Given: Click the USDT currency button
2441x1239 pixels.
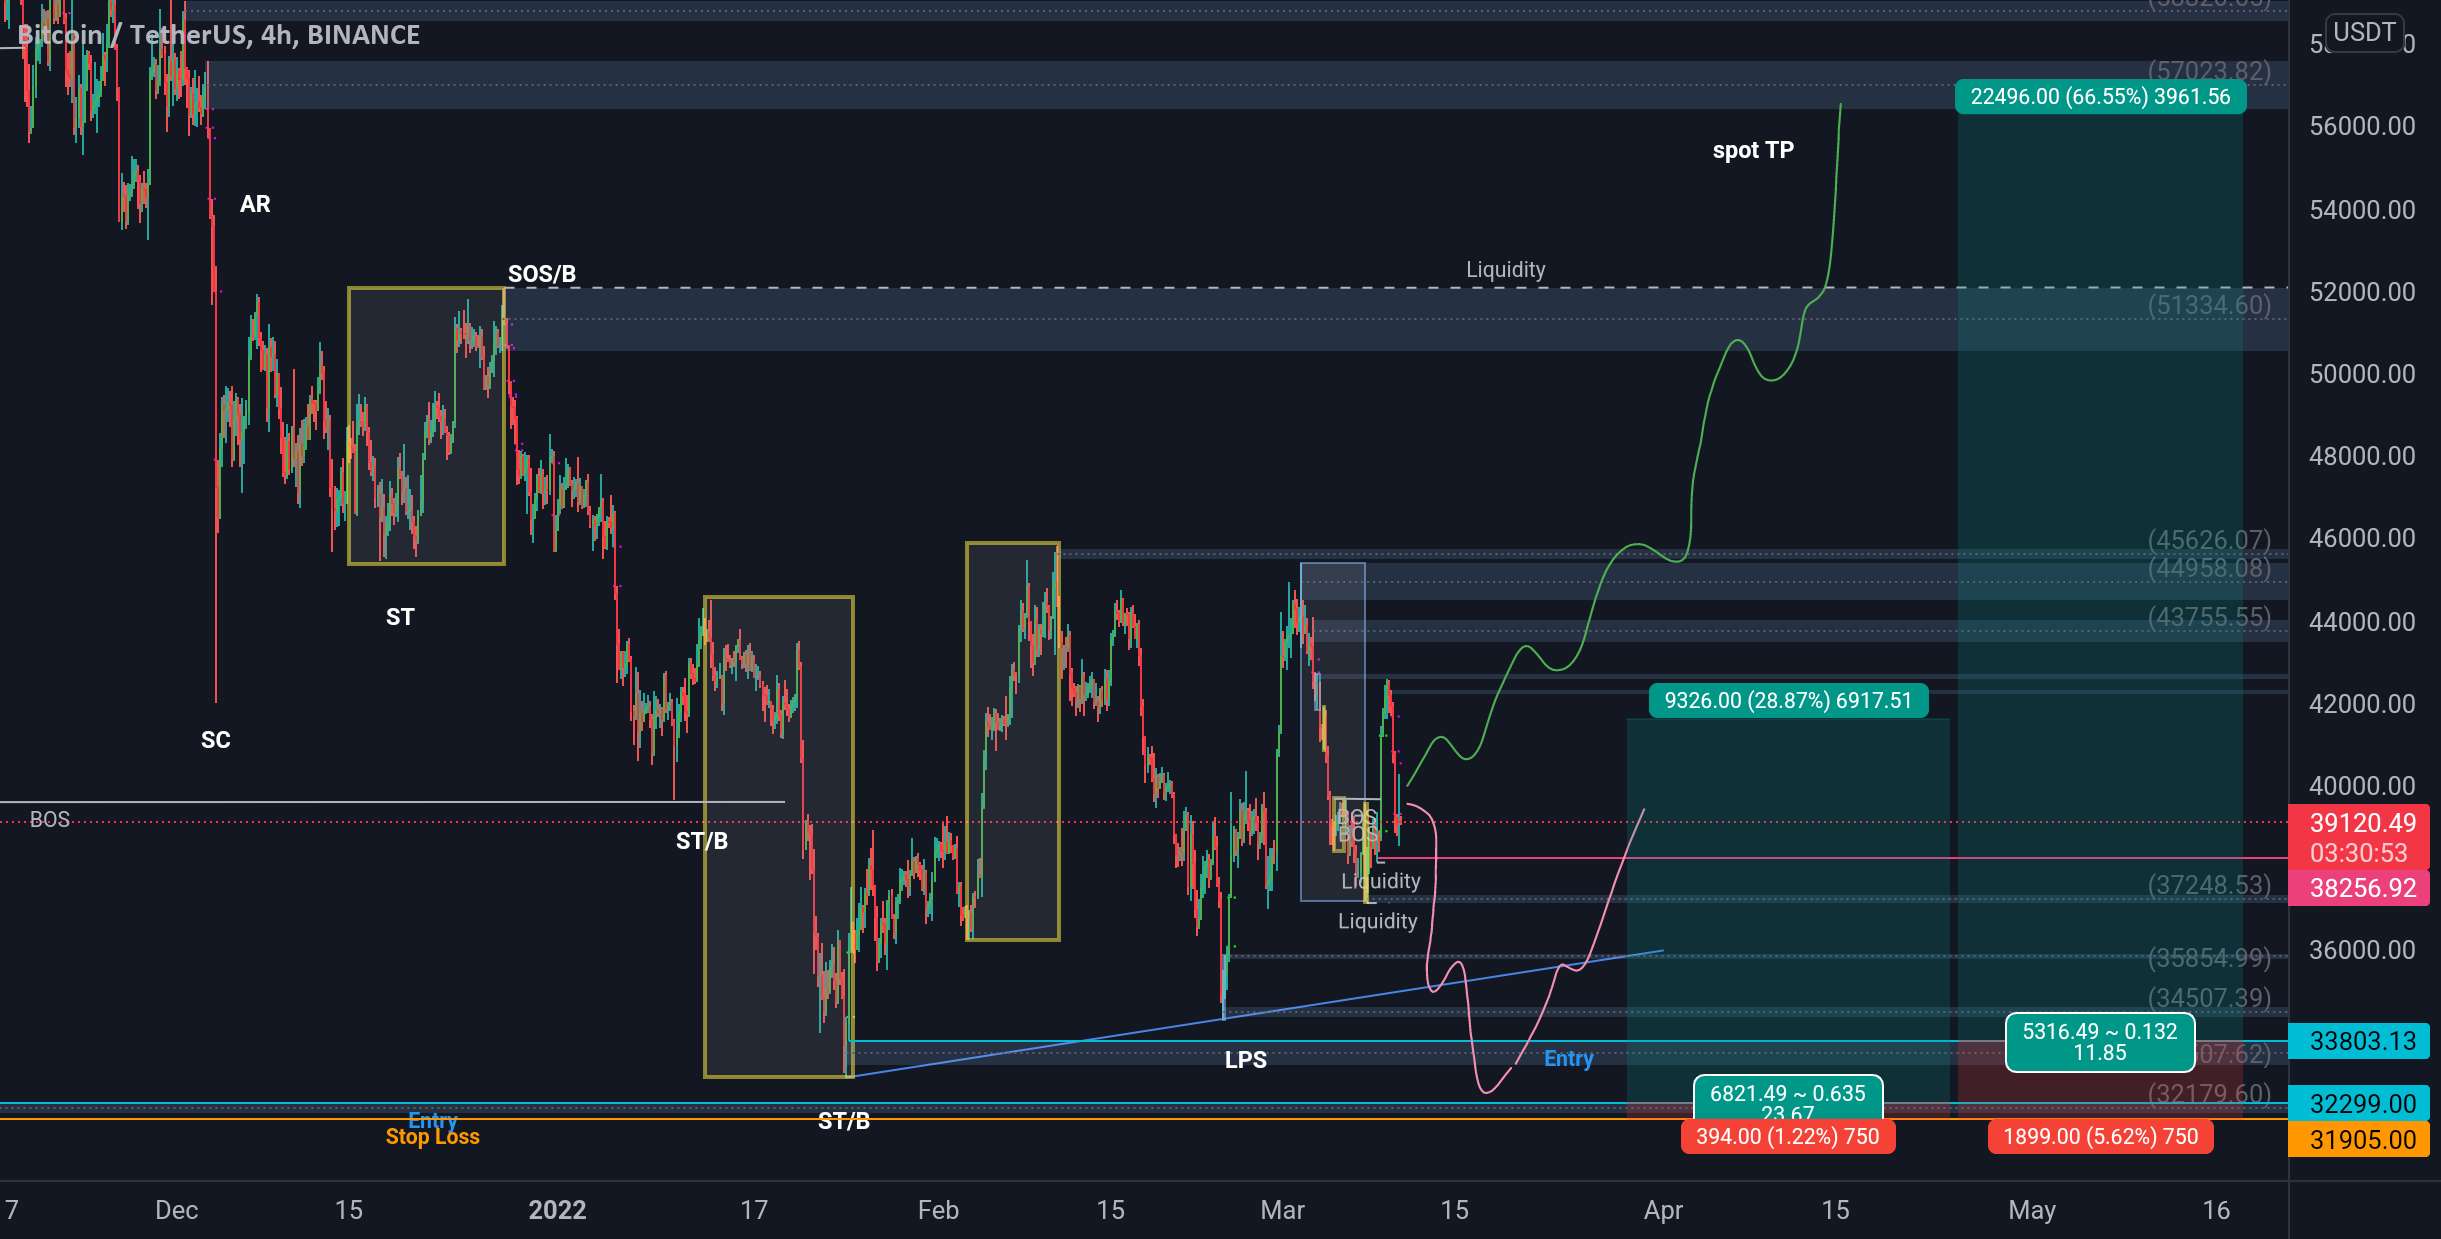Looking at the screenshot, I should pos(2364,33).
